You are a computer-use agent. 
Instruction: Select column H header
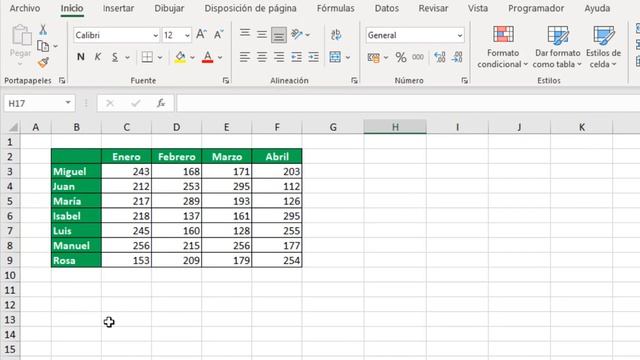point(395,127)
